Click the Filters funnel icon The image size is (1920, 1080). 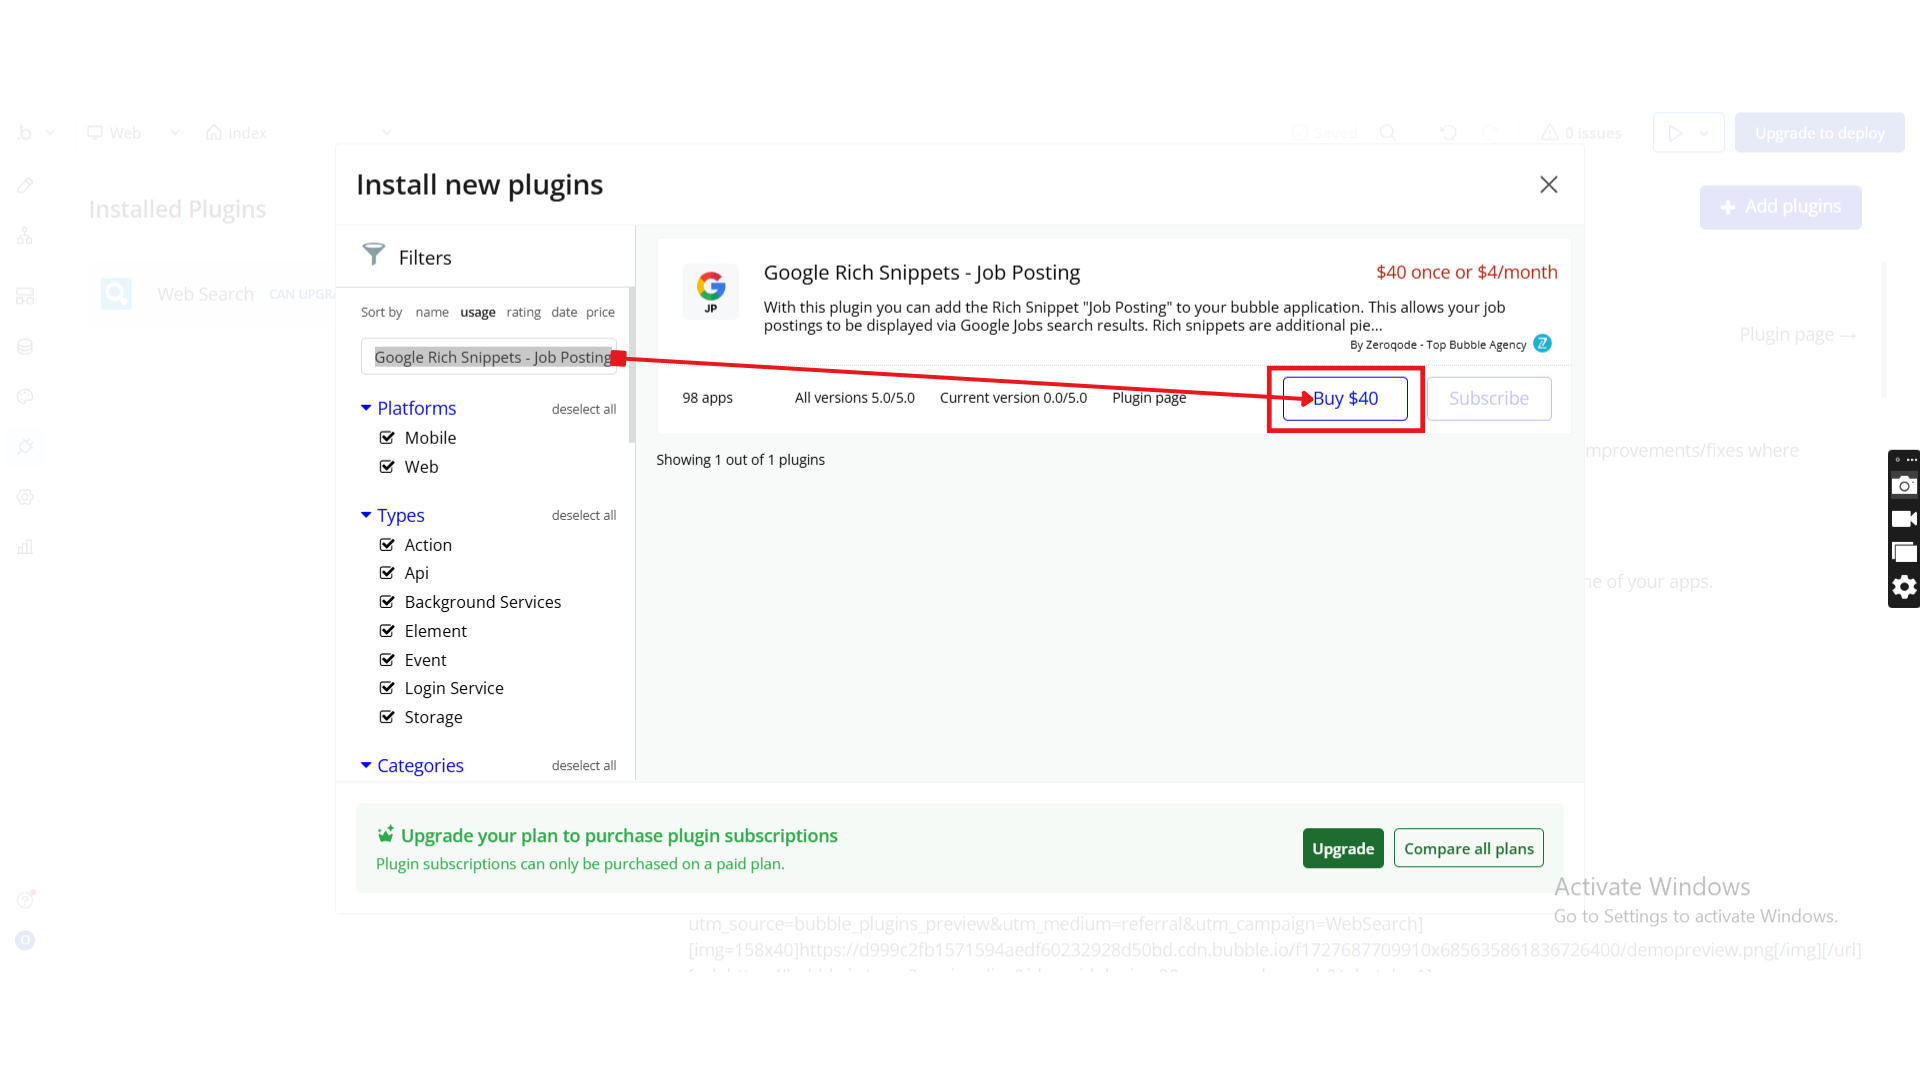pos(373,255)
